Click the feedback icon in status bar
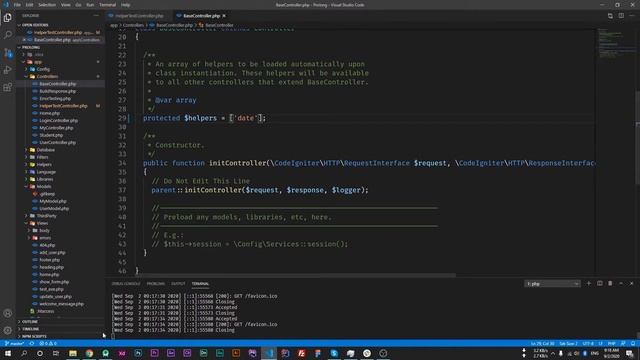 [623, 343]
